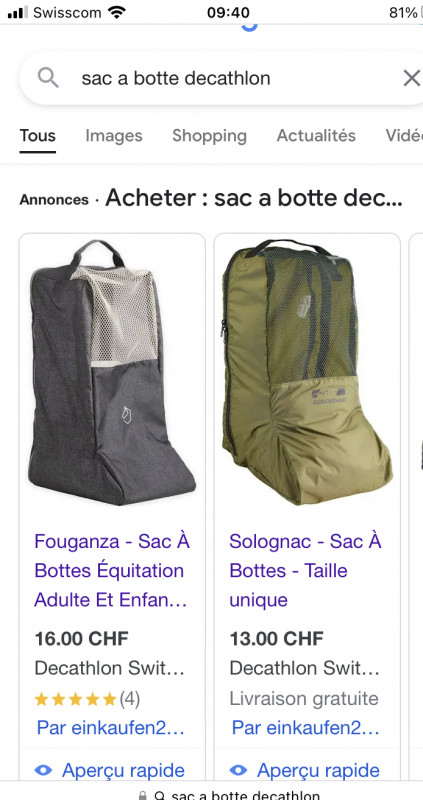Tap the grey Fouganza boot bag image
Image resolution: width=423 pixels, height=800 pixels.
[x=112, y=372]
